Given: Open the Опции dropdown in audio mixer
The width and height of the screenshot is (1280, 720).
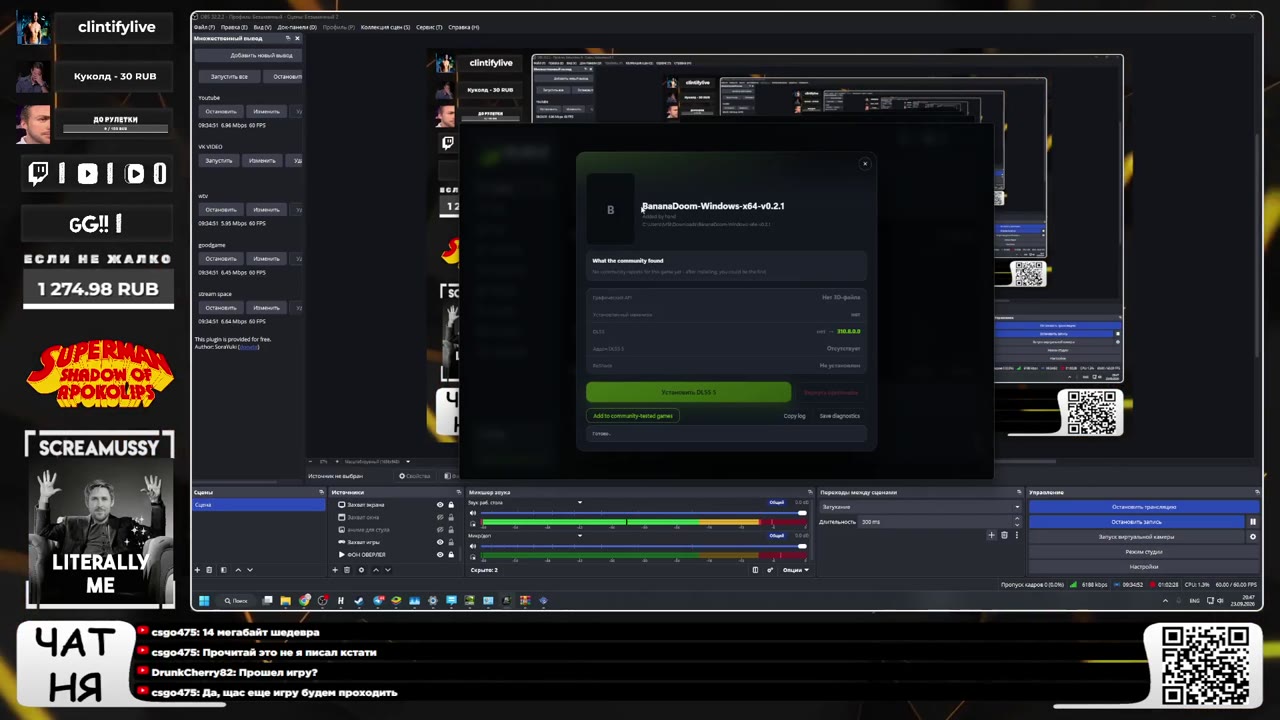Looking at the screenshot, I should [x=795, y=570].
